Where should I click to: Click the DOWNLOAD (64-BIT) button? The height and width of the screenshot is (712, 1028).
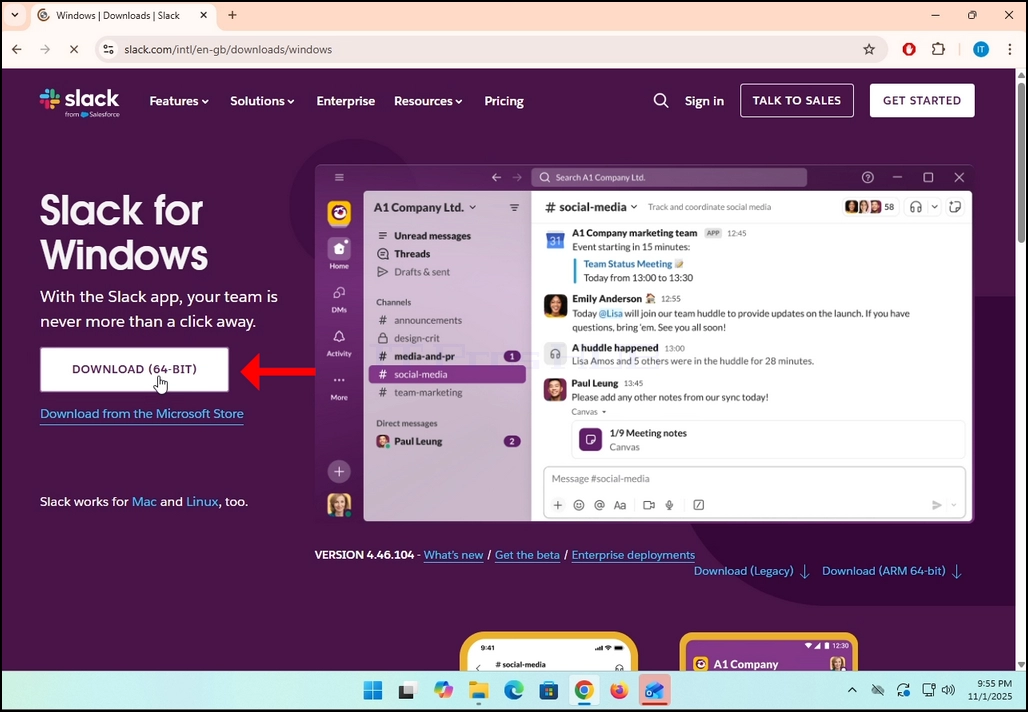(134, 369)
